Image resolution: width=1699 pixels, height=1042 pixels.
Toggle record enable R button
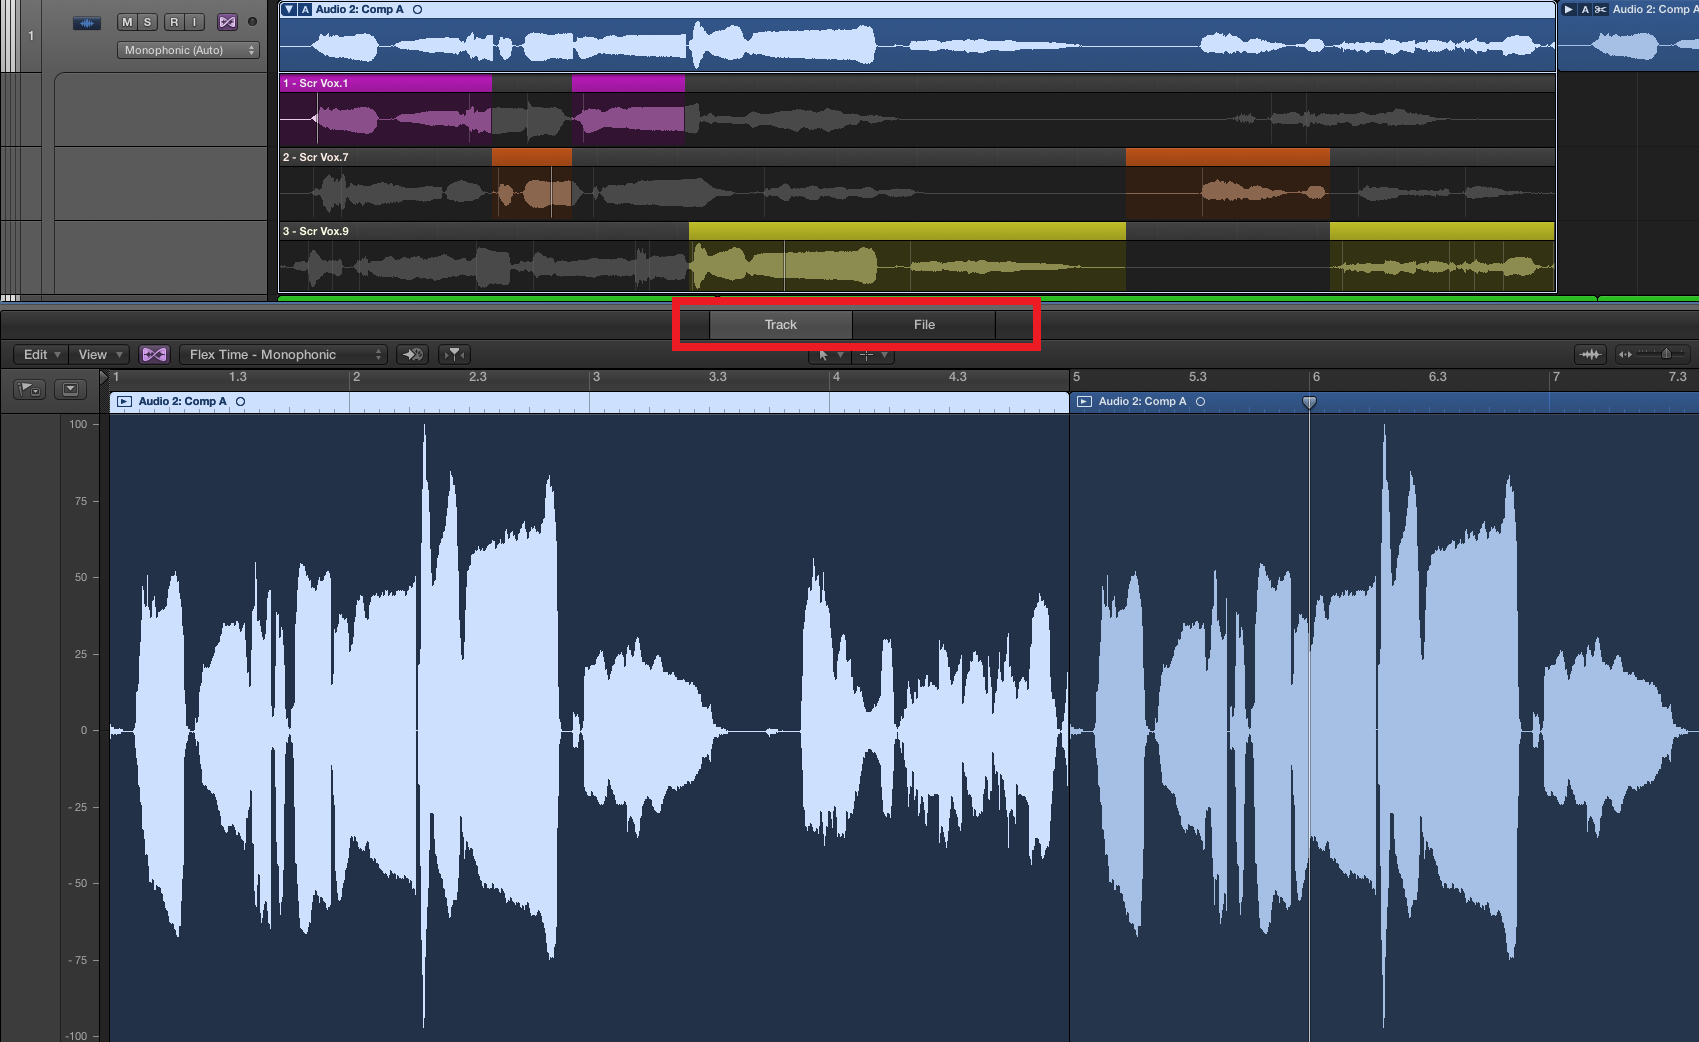pyautogui.click(x=174, y=22)
